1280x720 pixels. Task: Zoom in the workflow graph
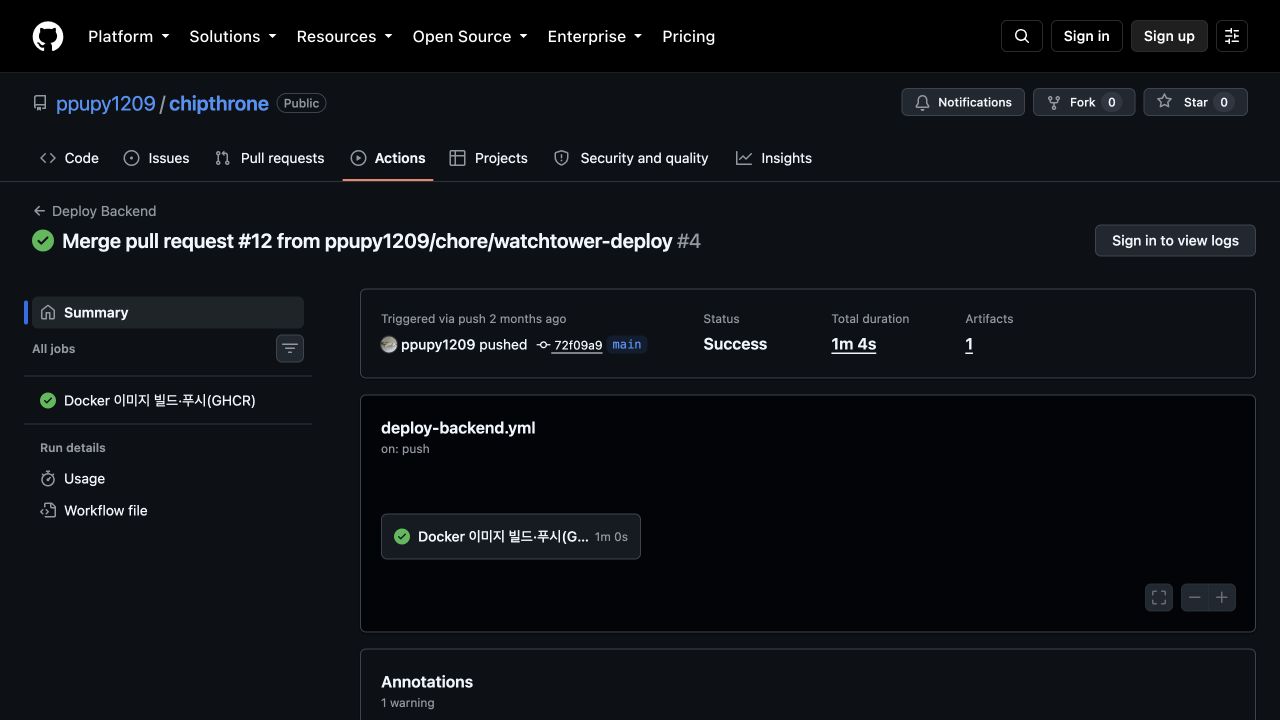(1222, 597)
